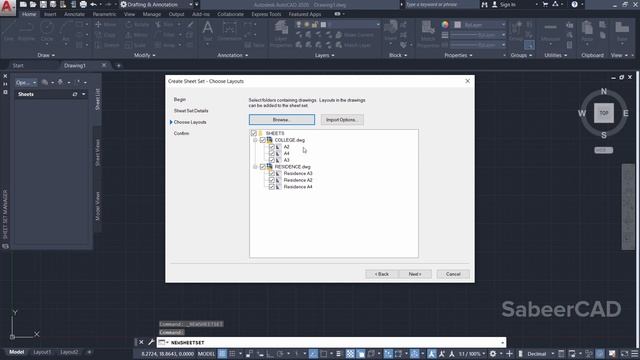Open the Open sheet set dropdown
Viewport: 640px width, 360px height.
tap(26, 82)
